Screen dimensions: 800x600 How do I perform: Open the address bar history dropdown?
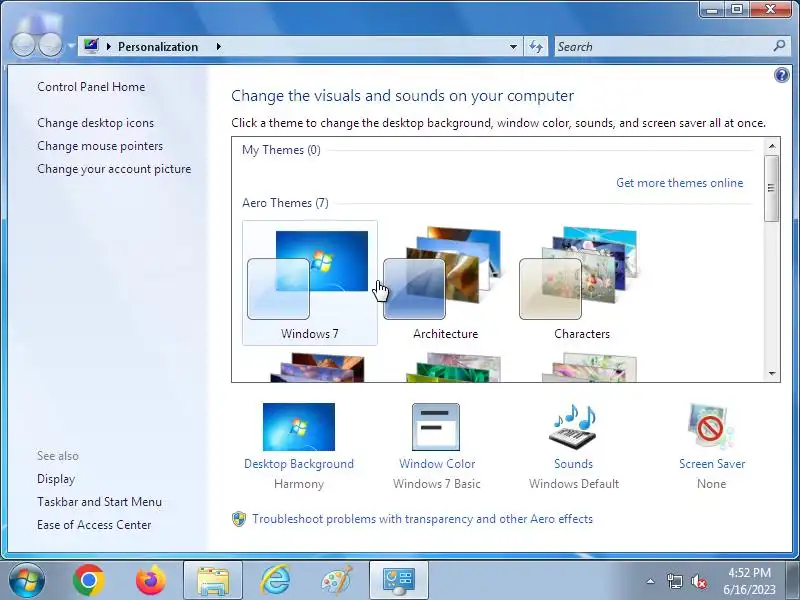[513, 46]
